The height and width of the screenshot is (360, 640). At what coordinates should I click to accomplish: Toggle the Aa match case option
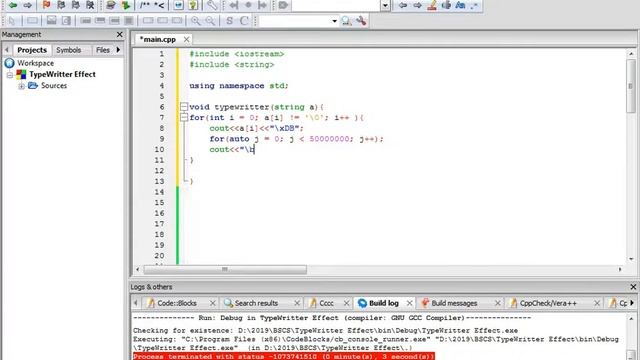point(460,5)
